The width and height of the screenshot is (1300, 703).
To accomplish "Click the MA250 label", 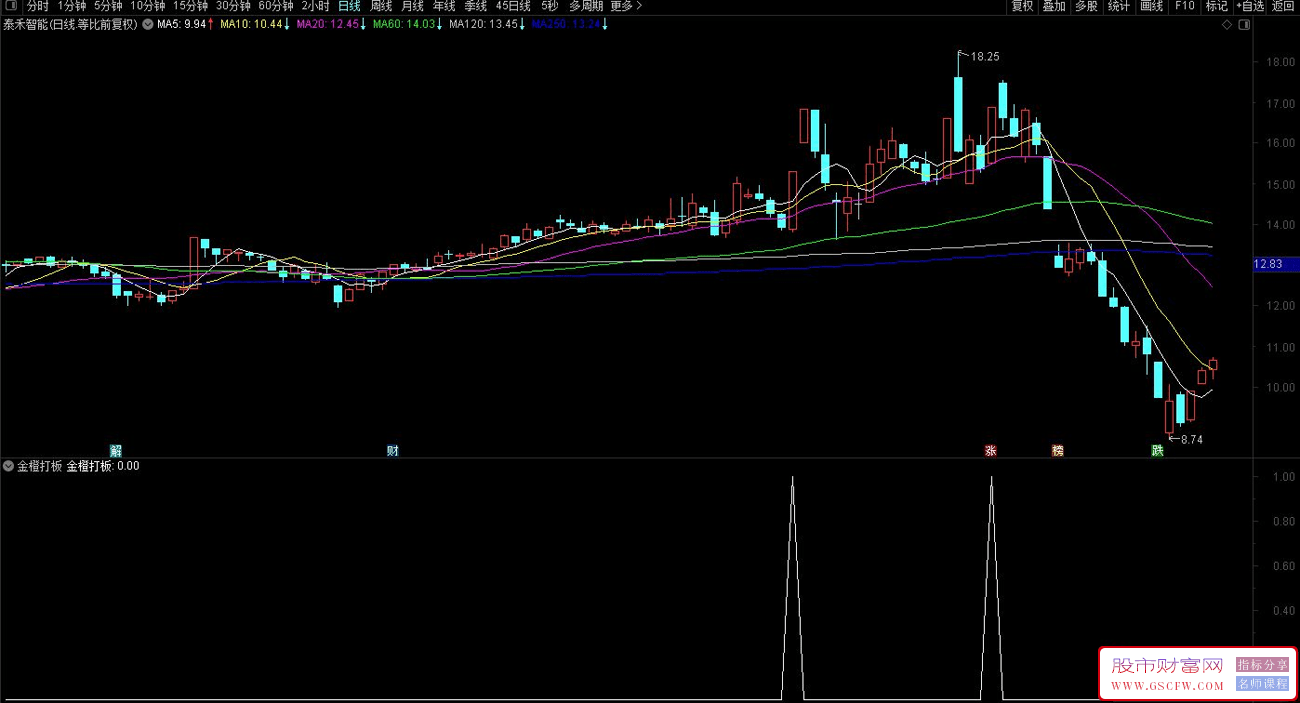I will tap(569, 24).
